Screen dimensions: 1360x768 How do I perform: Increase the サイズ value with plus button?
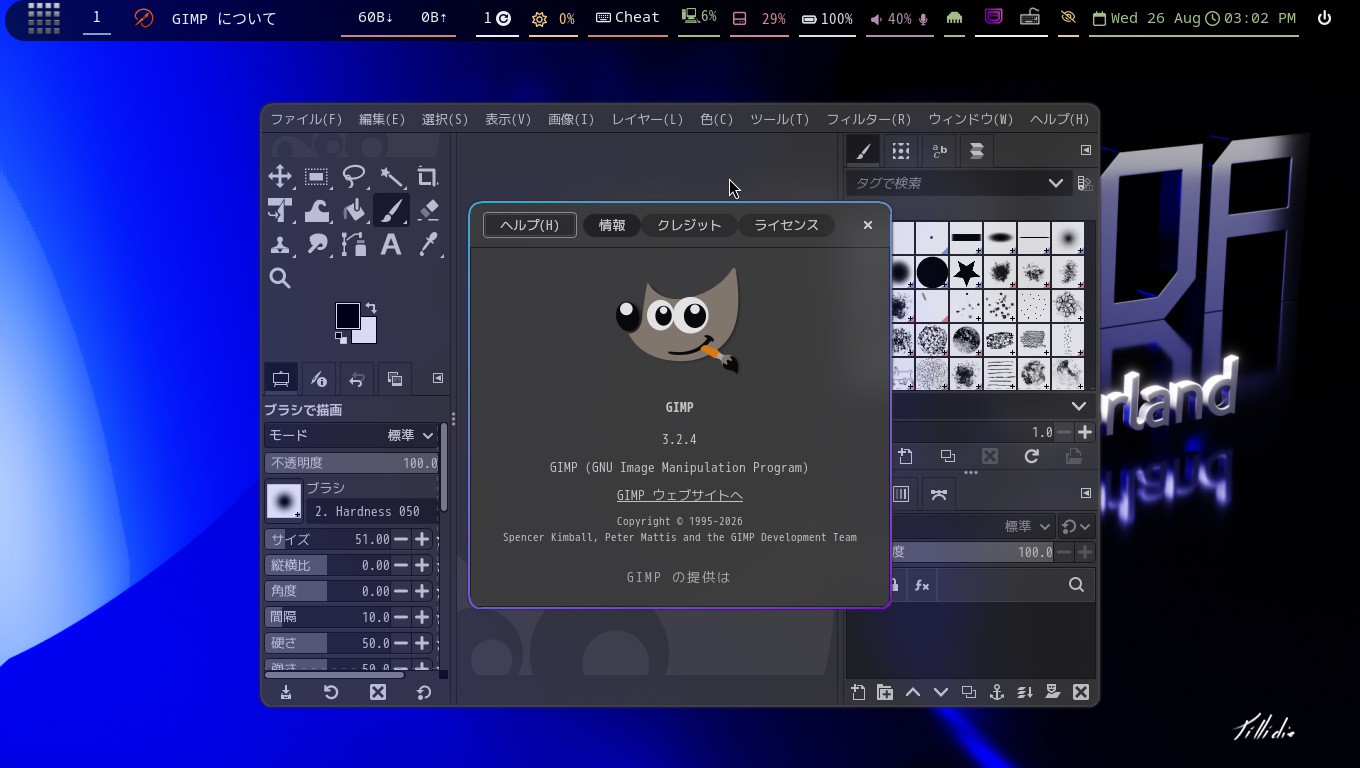click(x=422, y=539)
